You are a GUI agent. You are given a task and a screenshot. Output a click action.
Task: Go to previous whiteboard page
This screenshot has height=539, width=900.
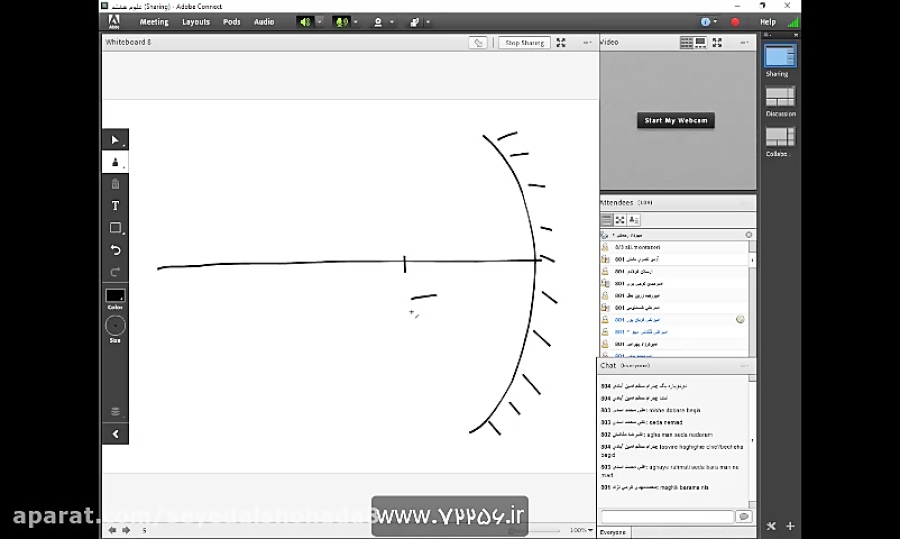click(x=112, y=530)
